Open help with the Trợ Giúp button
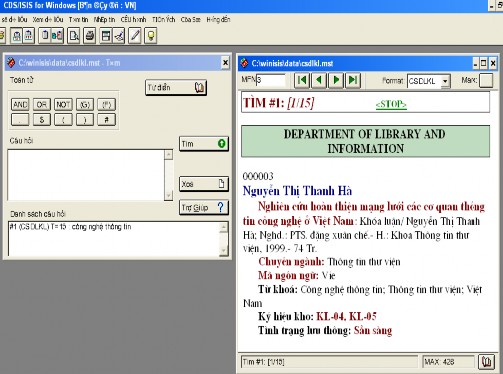503x374 pixels. (x=204, y=207)
